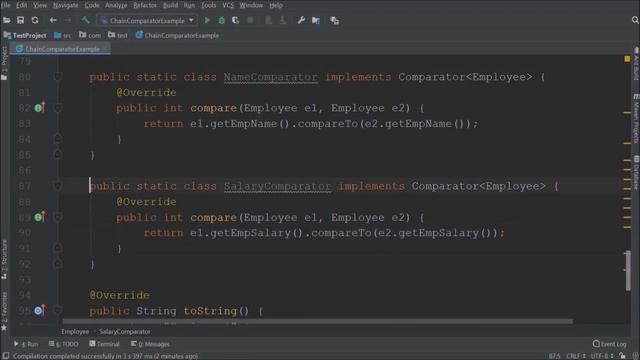This screenshot has width=640, height=360.
Task: Click src in the navigation bar
Action: click(63, 36)
